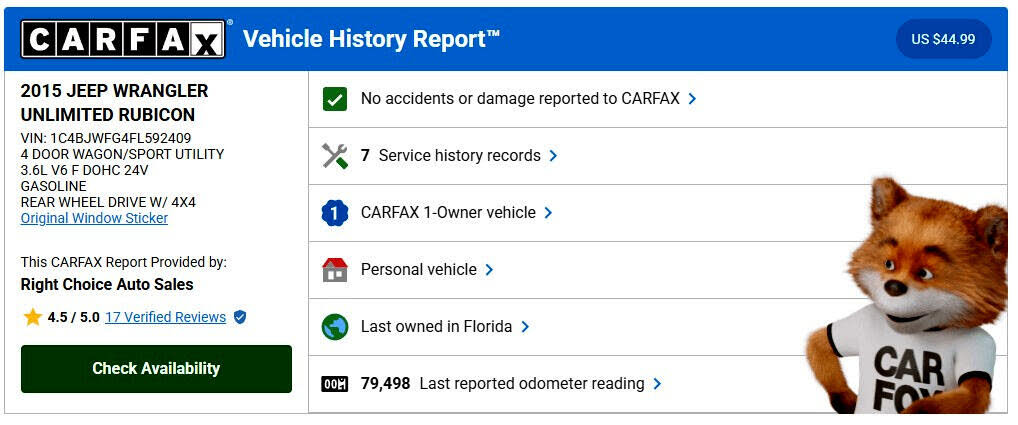The image size is (1018, 425).
Task: Expand Last reported odometer reading chevron
Action: pyautogui.click(x=657, y=384)
